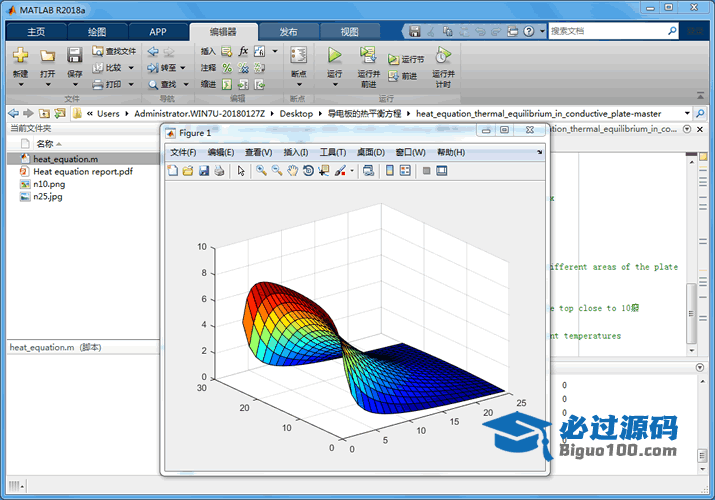The width and height of the screenshot is (715, 500).
Task: Click the comment percent icon
Action: click(227, 68)
